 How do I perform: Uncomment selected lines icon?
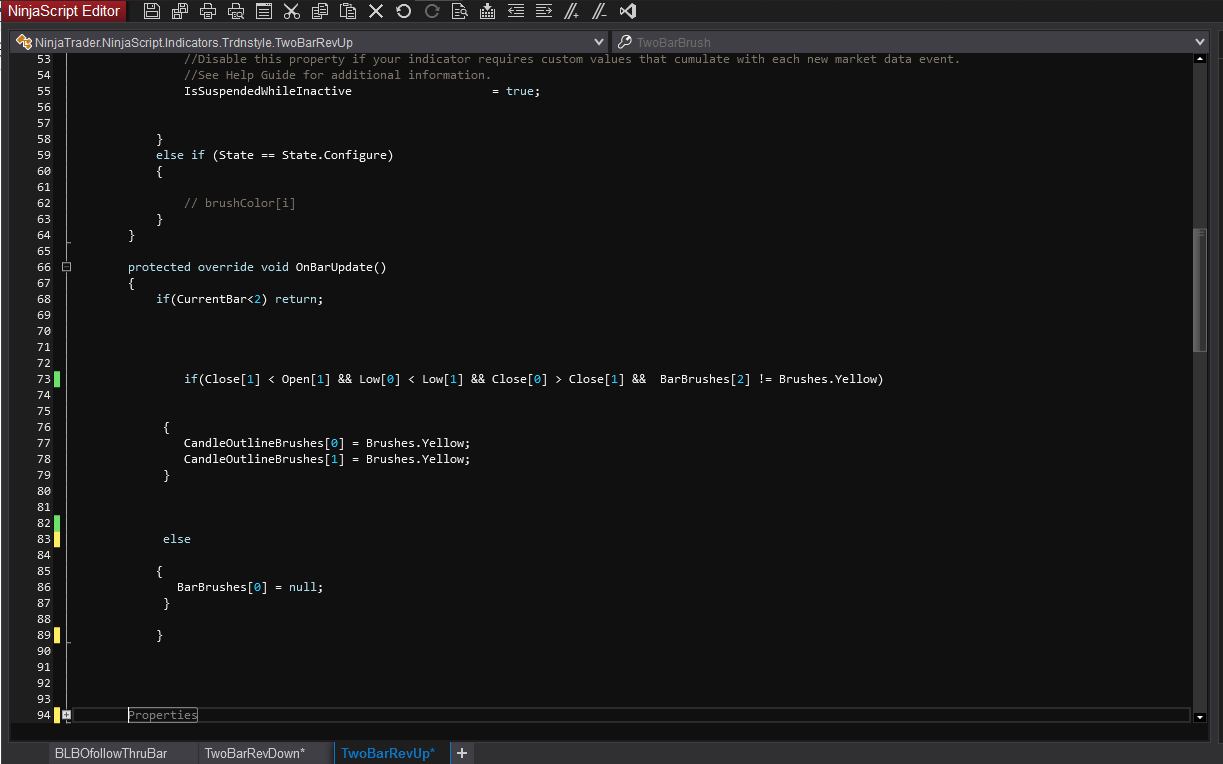(600, 11)
